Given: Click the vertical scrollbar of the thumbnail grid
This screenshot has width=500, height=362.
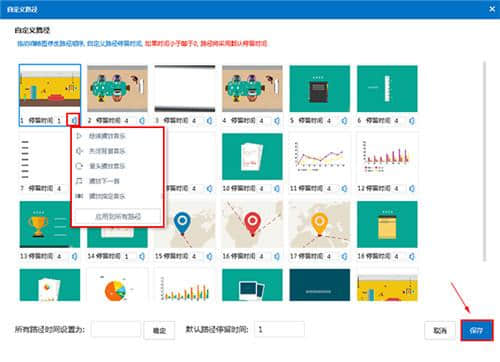Looking at the screenshot, I should 484,162.
